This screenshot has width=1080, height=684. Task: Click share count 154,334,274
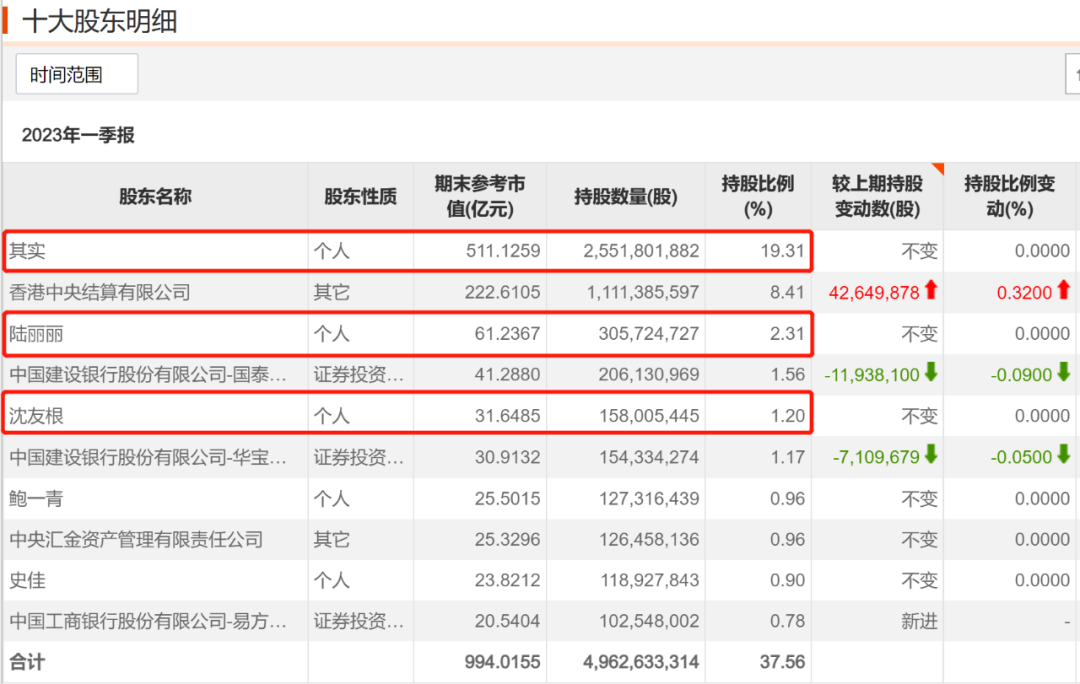(649, 457)
